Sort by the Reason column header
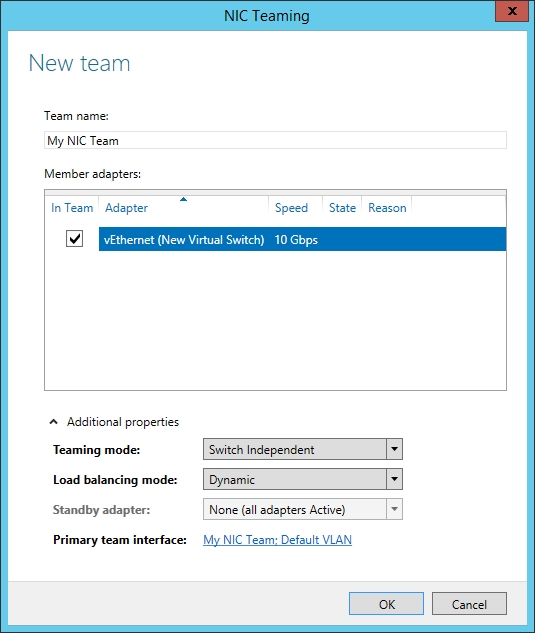The width and height of the screenshot is (535, 633). click(x=387, y=208)
